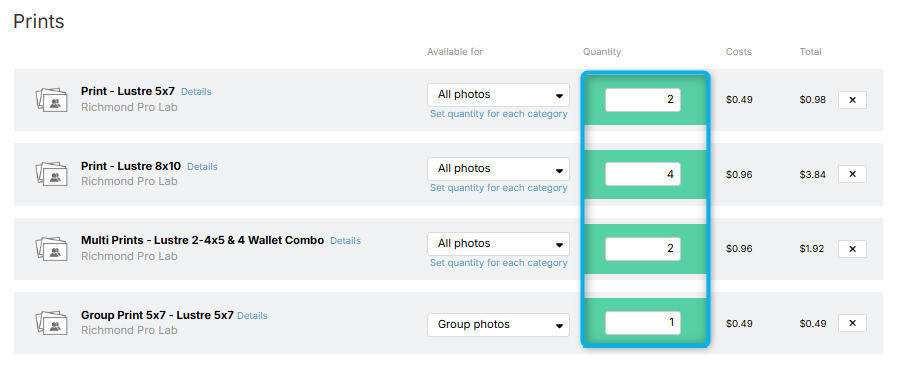Set quantity for each category under Multi Prints
898x368 pixels.
point(499,263)
